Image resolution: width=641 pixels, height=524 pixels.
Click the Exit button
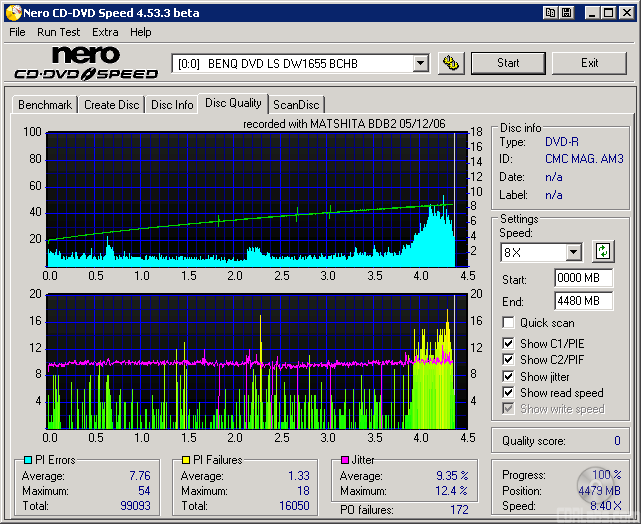point(589,63)
